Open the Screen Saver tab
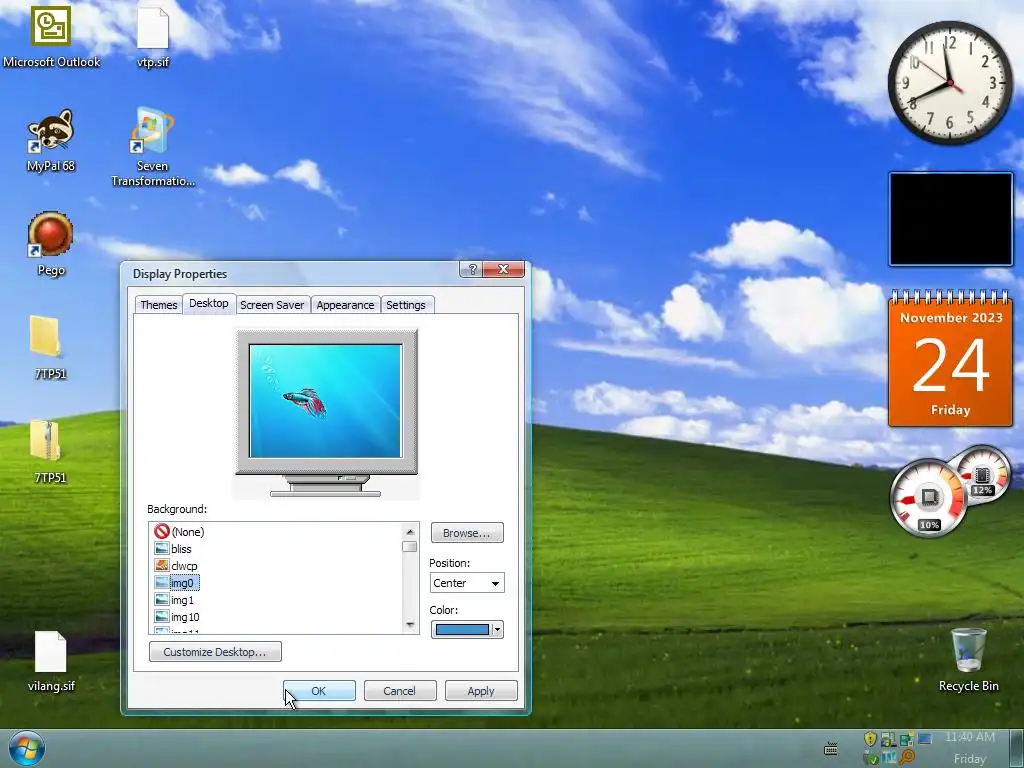1024x768 pixels. 272,305
